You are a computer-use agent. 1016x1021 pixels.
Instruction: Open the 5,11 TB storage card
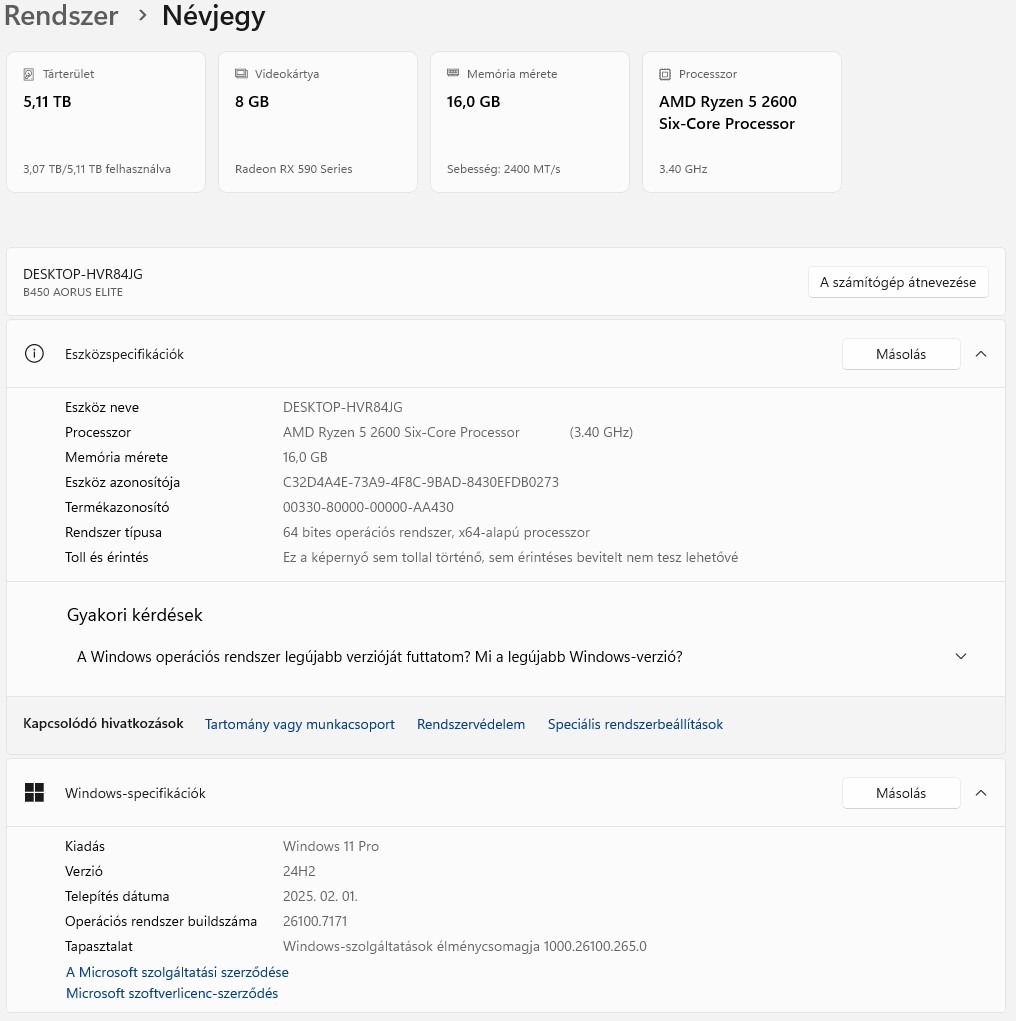[105, 122]
